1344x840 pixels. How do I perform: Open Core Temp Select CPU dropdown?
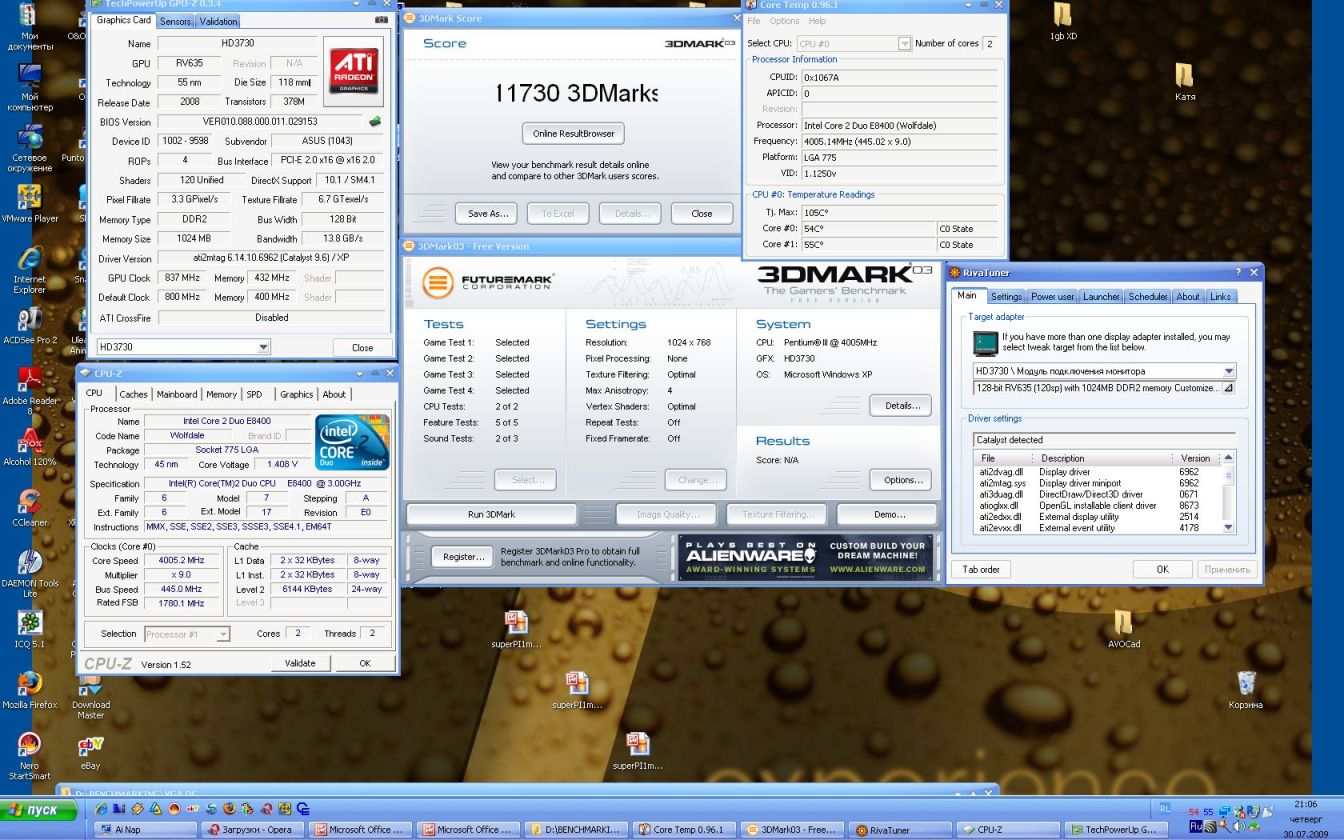(853, 44)
